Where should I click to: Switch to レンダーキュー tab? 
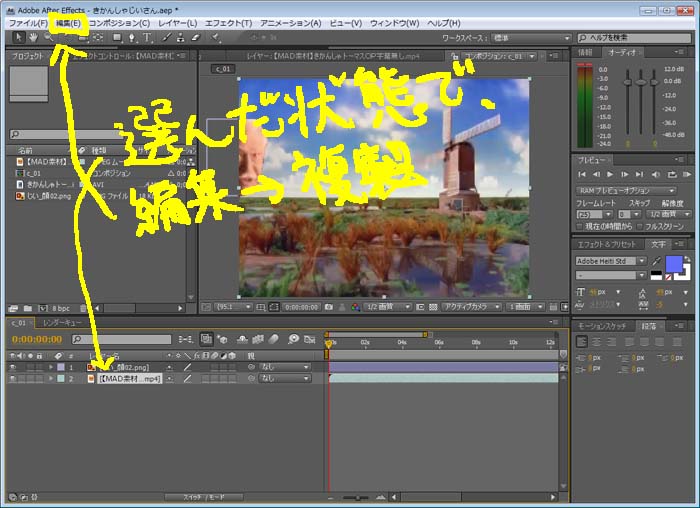click(62, 323)
